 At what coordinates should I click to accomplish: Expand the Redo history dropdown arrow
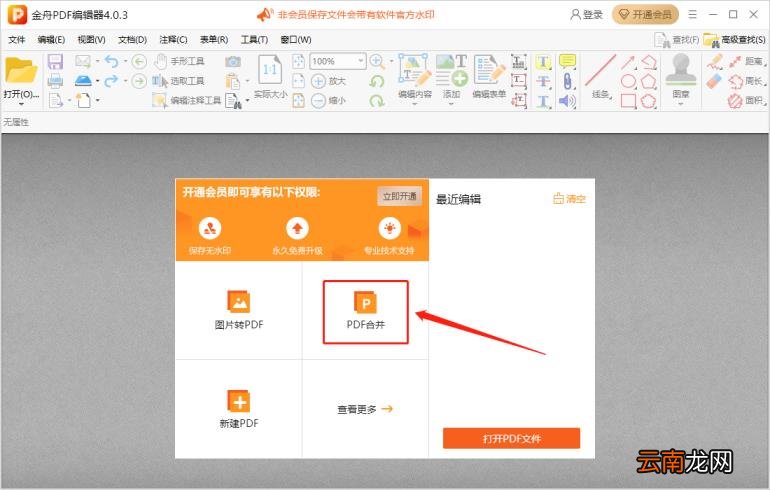tap(125, 81)
